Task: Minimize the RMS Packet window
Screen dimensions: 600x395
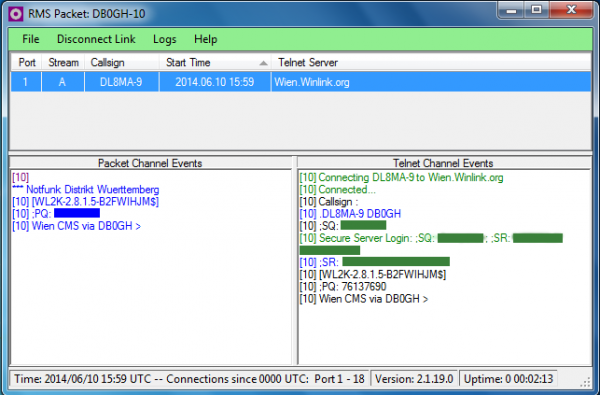Action: (x=511, y=10)
